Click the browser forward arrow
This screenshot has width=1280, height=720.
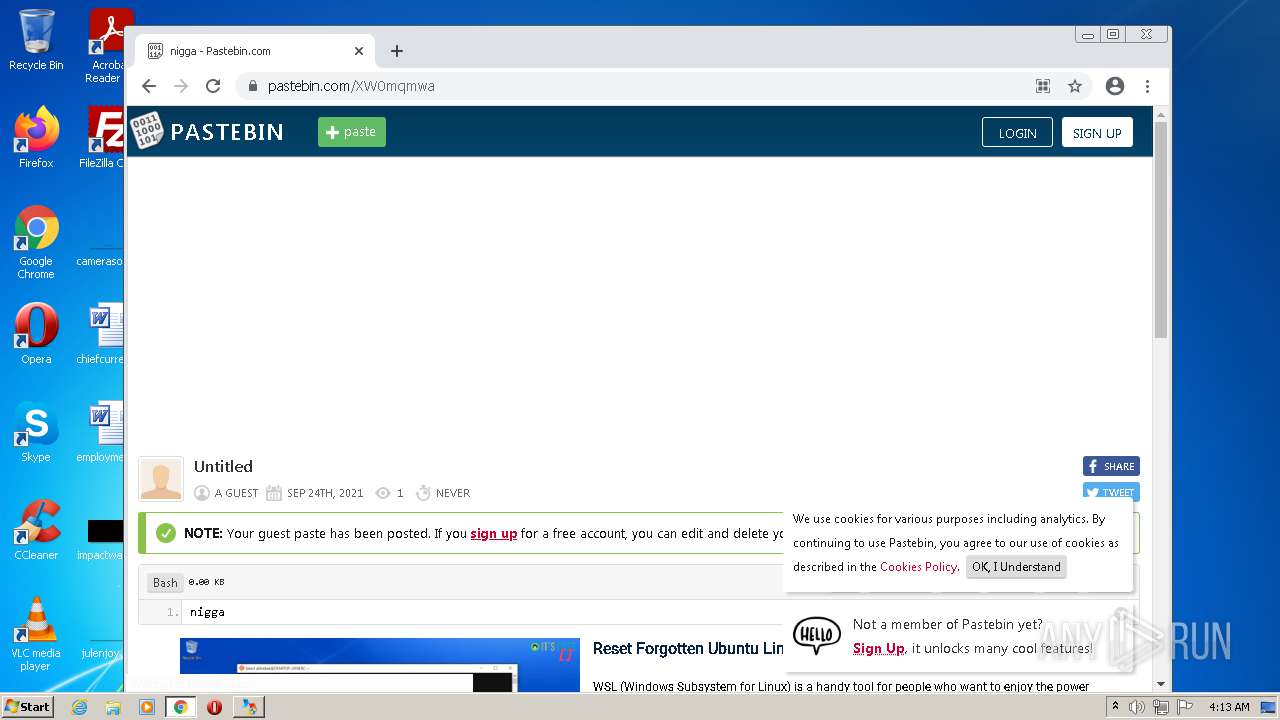tap(181, 86)
